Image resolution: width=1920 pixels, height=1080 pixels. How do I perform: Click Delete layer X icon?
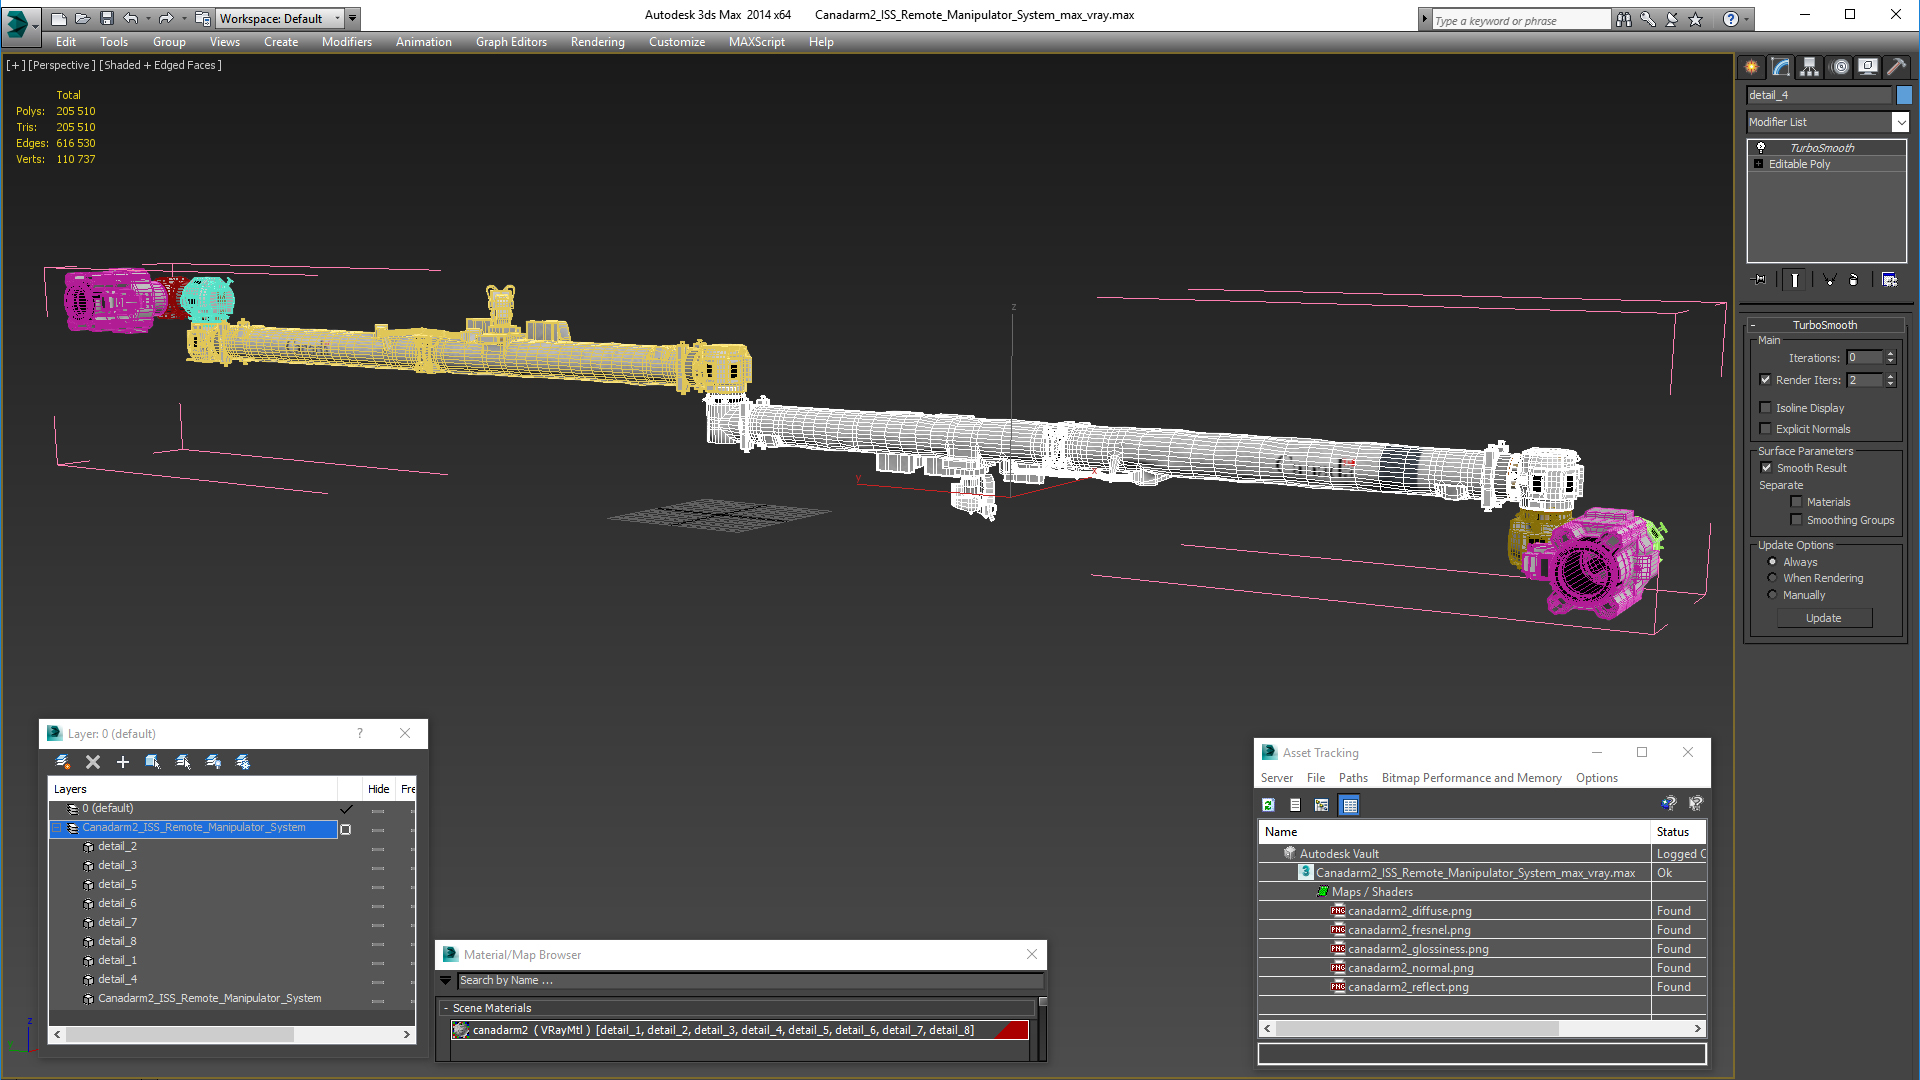93,762
